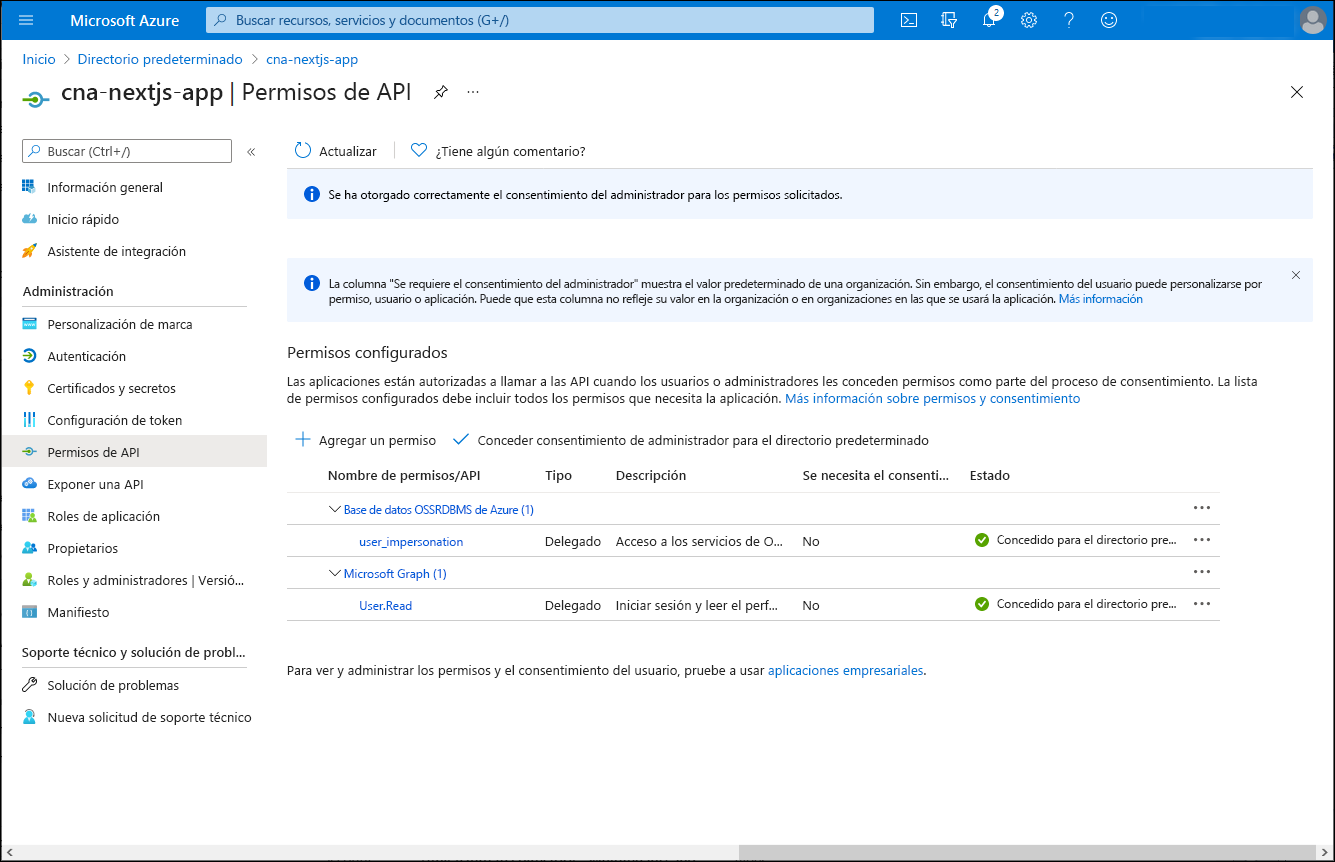Viewport: 1335px width, 862px height.
Task: Click ¿Tiene algún comentario? button
Action: point(498,151)
